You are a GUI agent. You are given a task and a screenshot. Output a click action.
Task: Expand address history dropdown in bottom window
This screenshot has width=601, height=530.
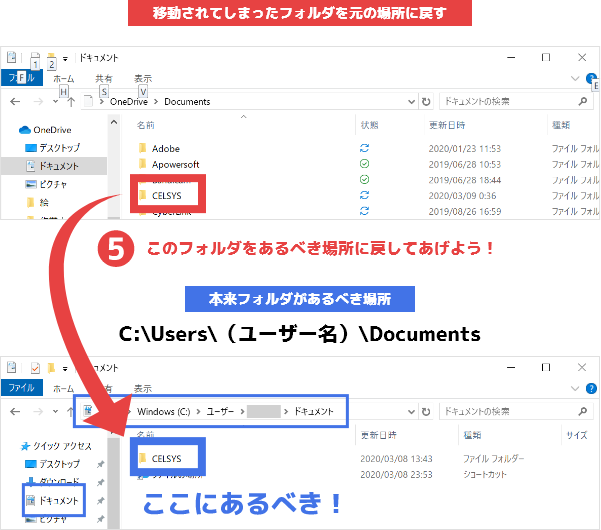[411, 412]
